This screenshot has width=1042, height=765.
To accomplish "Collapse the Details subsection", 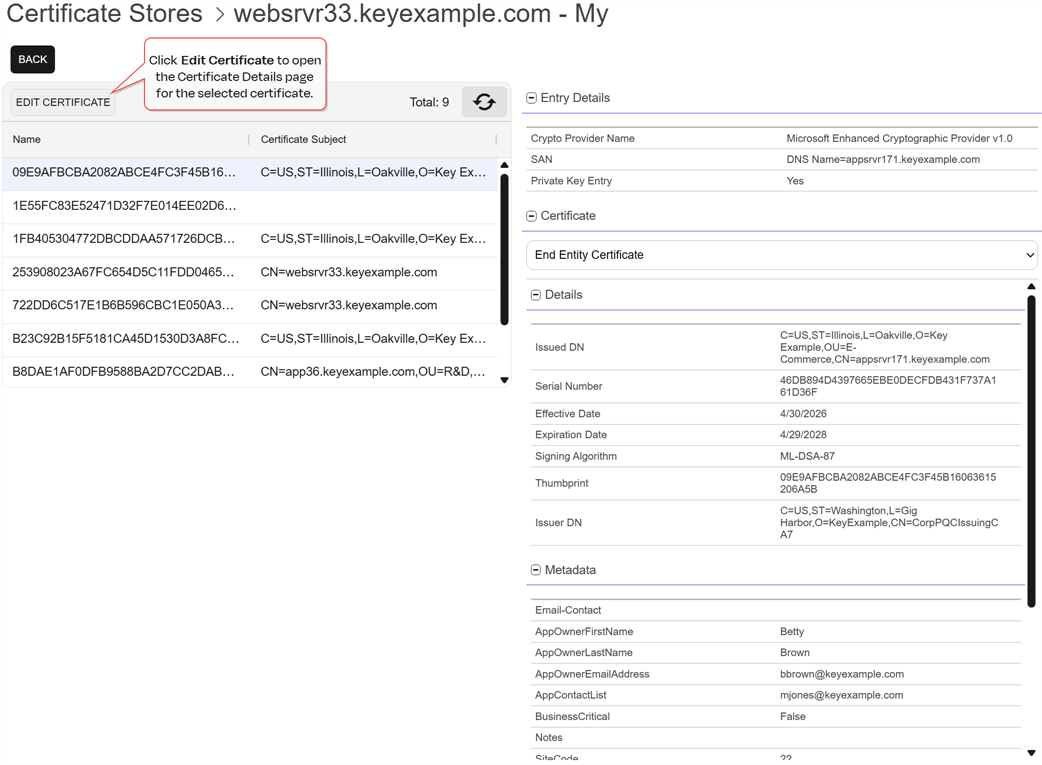I will pyautogui.click(x=536, y=295).
